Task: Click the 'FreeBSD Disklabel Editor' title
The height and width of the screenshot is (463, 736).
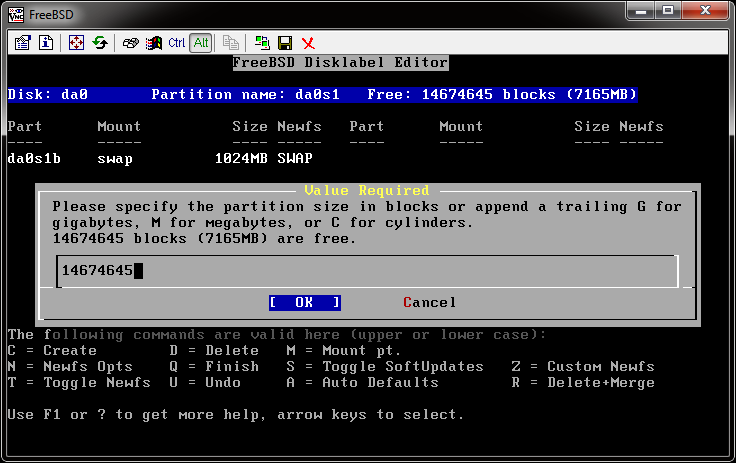Action: [340, 62]
